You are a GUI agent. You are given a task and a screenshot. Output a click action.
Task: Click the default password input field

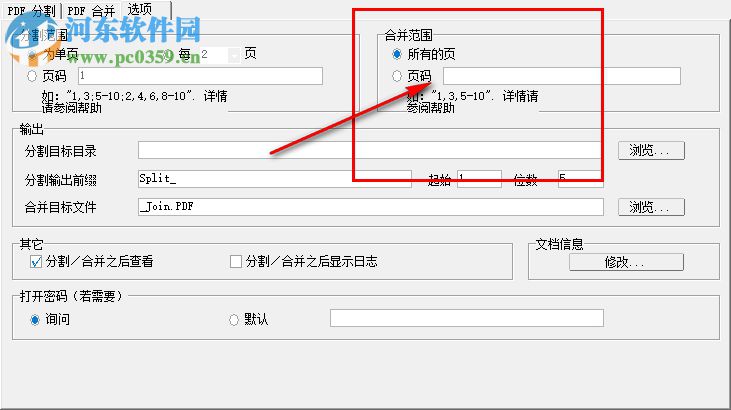[467, 318]
